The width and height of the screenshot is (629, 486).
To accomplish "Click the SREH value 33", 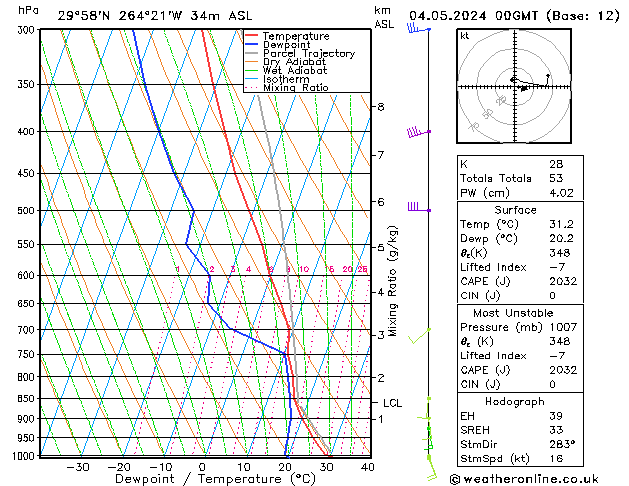I will click(x=556, y=430).
